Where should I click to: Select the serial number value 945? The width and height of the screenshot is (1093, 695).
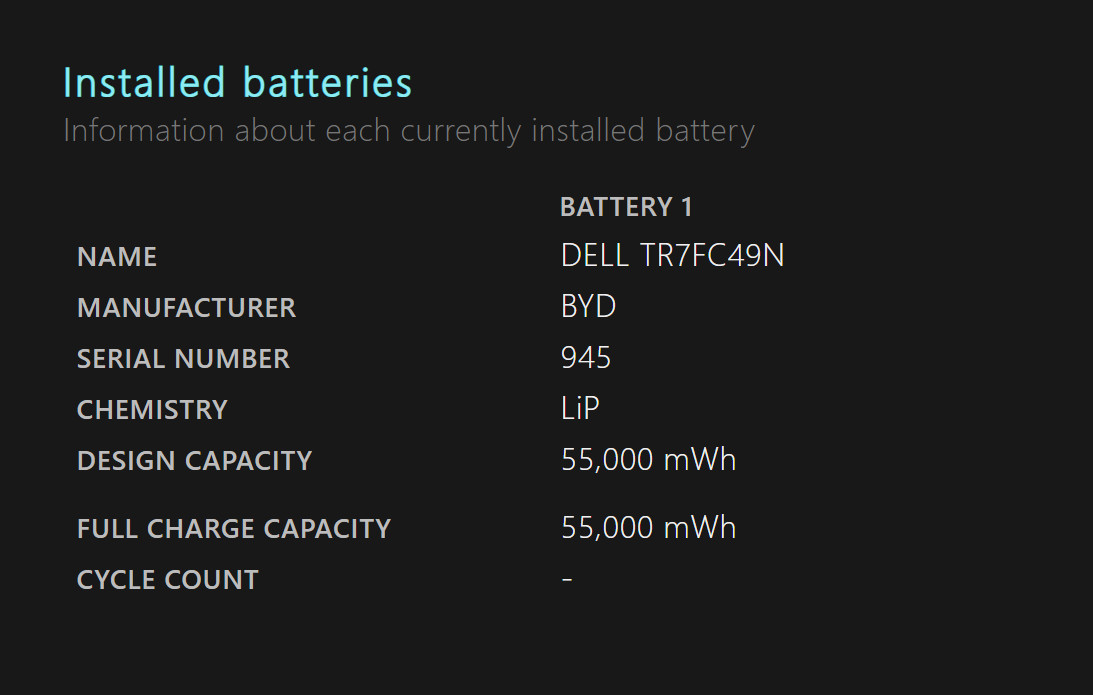pyautogui.click(x=586, y=358)
